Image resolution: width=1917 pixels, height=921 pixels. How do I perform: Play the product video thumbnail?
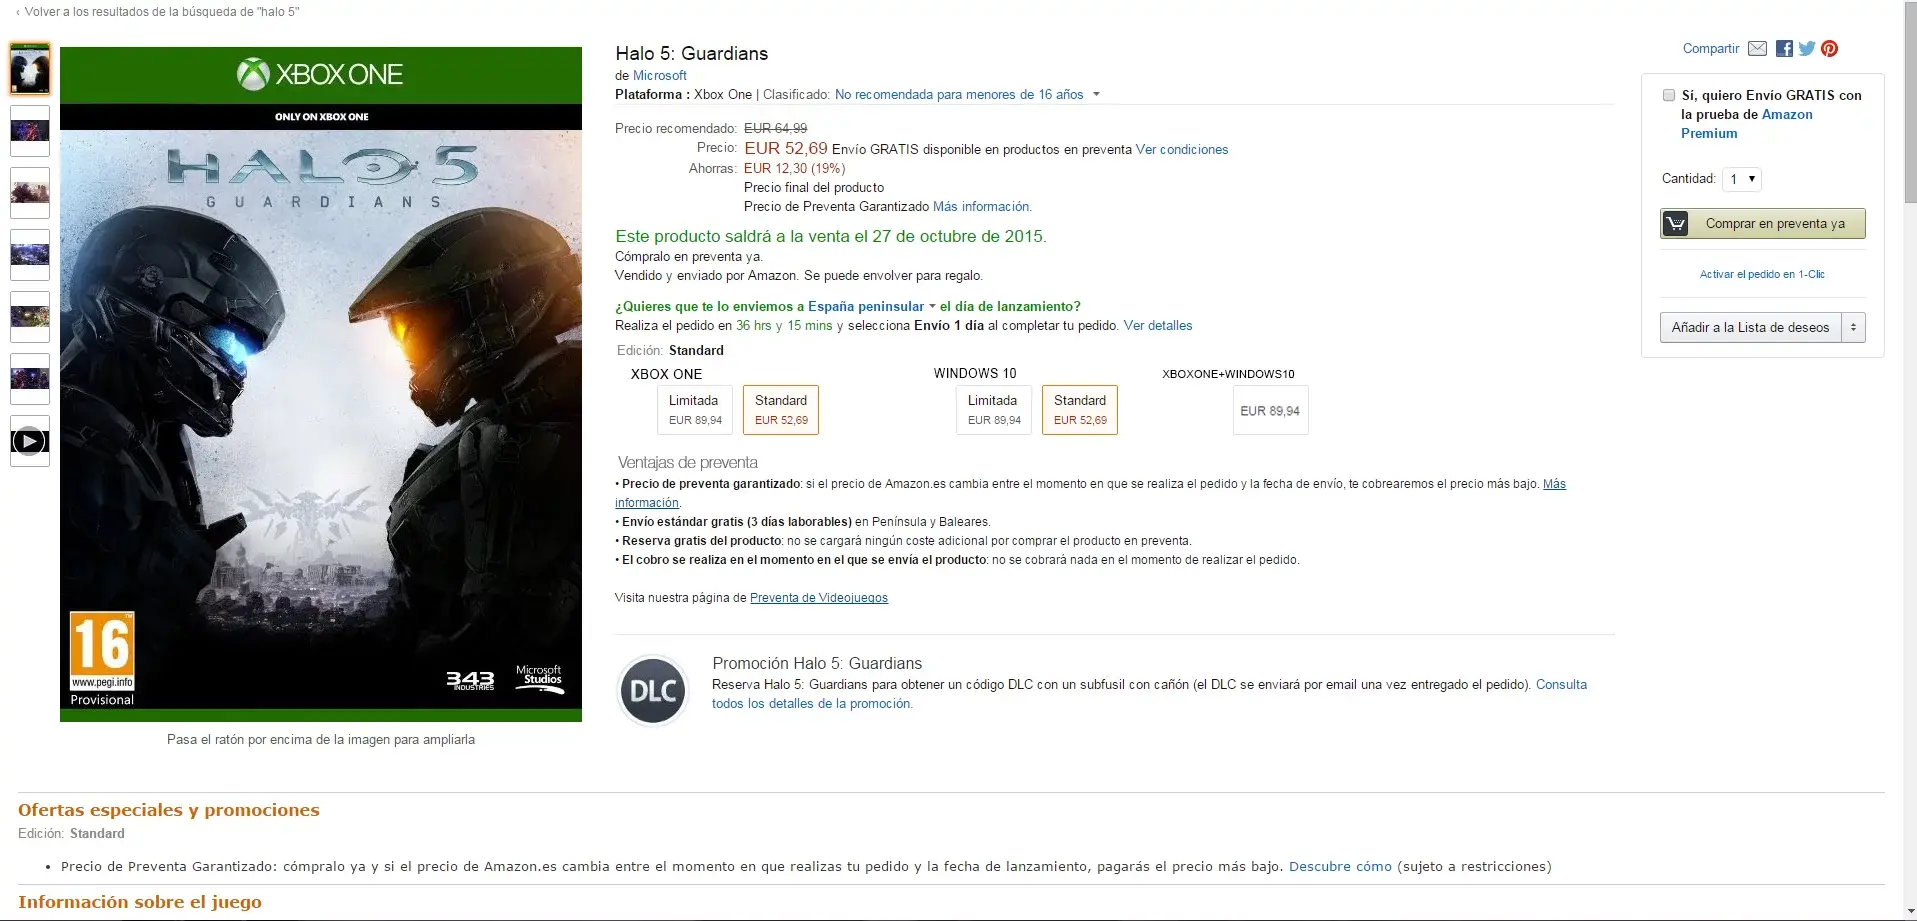[x=30, y=441]
